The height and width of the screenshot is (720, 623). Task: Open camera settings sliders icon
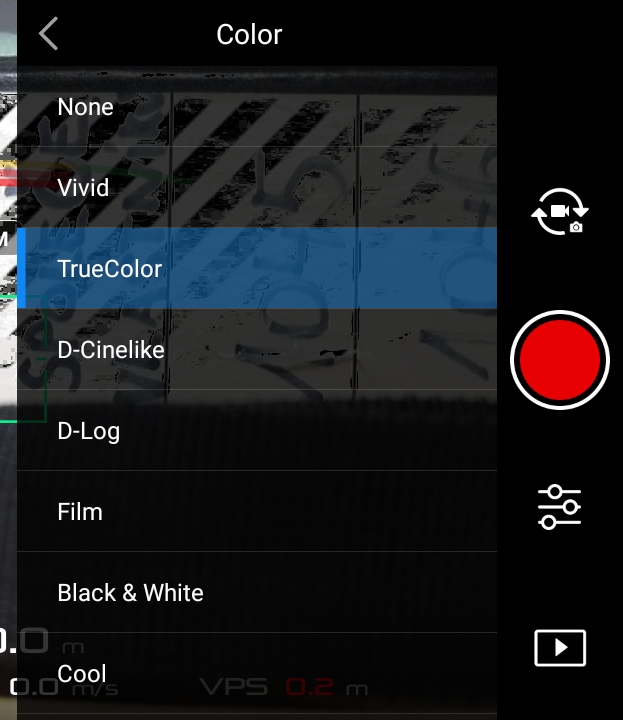coord(559,507)
